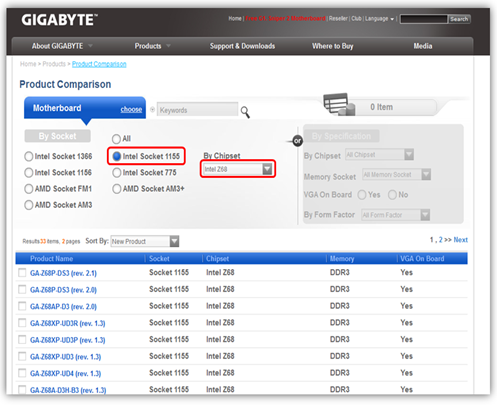Click the By Socket filter button
Viewport: 497px width, 405px height.
click(57, 136)
